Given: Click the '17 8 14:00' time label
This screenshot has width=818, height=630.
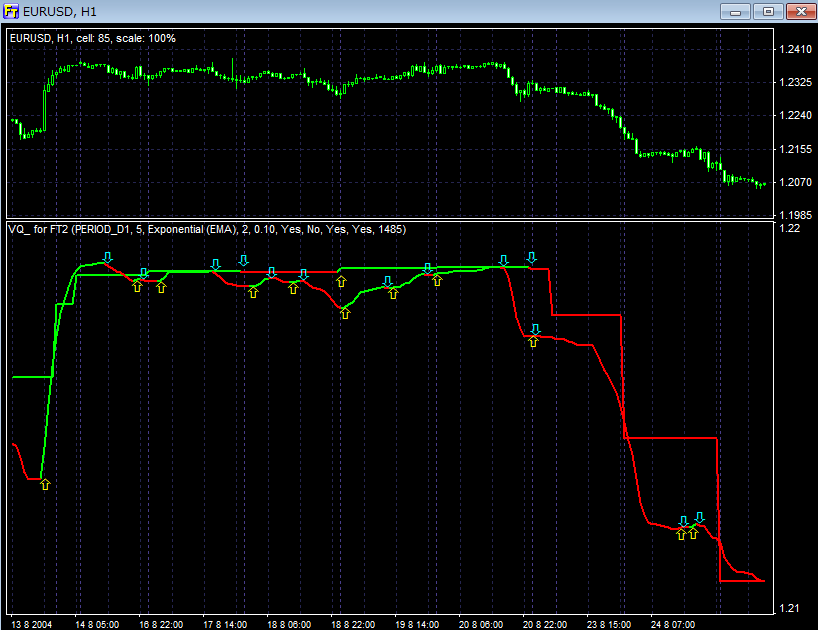Looking at the screenshot, I should tap(225, 624).
